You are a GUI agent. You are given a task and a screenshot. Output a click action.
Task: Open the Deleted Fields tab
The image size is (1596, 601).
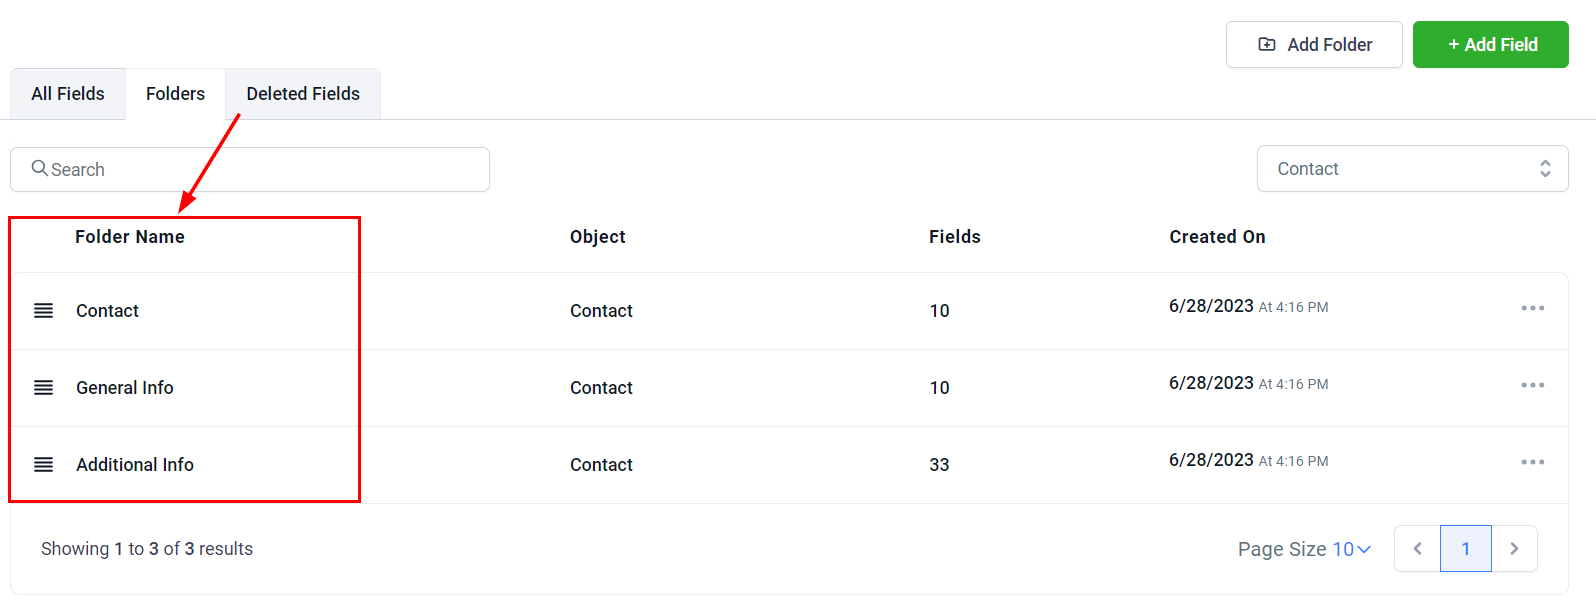tap(303, 94)
